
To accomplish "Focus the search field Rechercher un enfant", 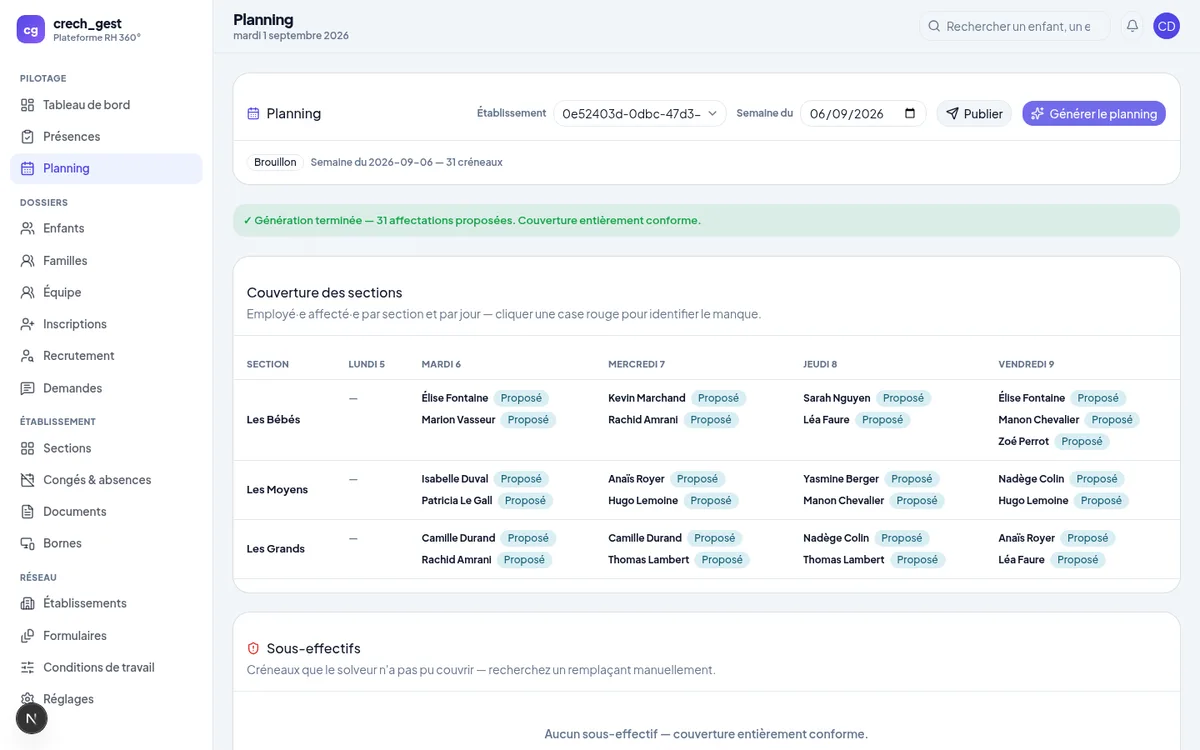I will [1014, 27].
